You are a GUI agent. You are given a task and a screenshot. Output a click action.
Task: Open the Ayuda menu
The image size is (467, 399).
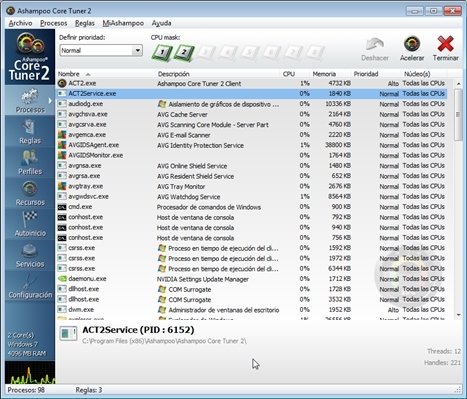coord(161,23)
